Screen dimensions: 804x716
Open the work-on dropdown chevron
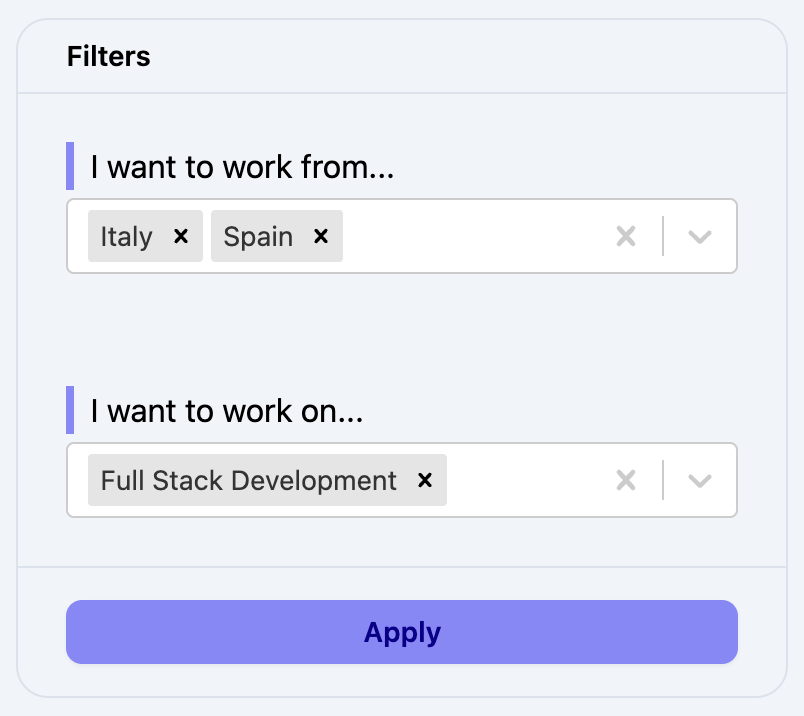700,481
